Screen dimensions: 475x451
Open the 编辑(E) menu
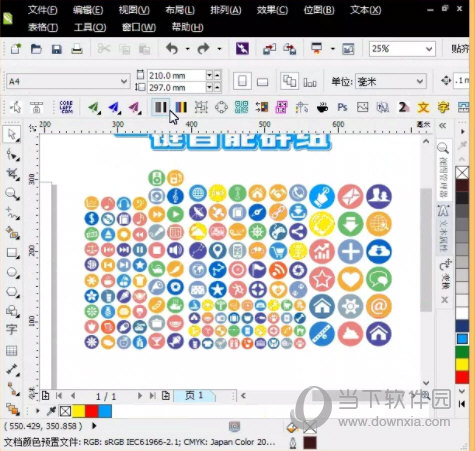pyautogui.click(x=88, y=10)
